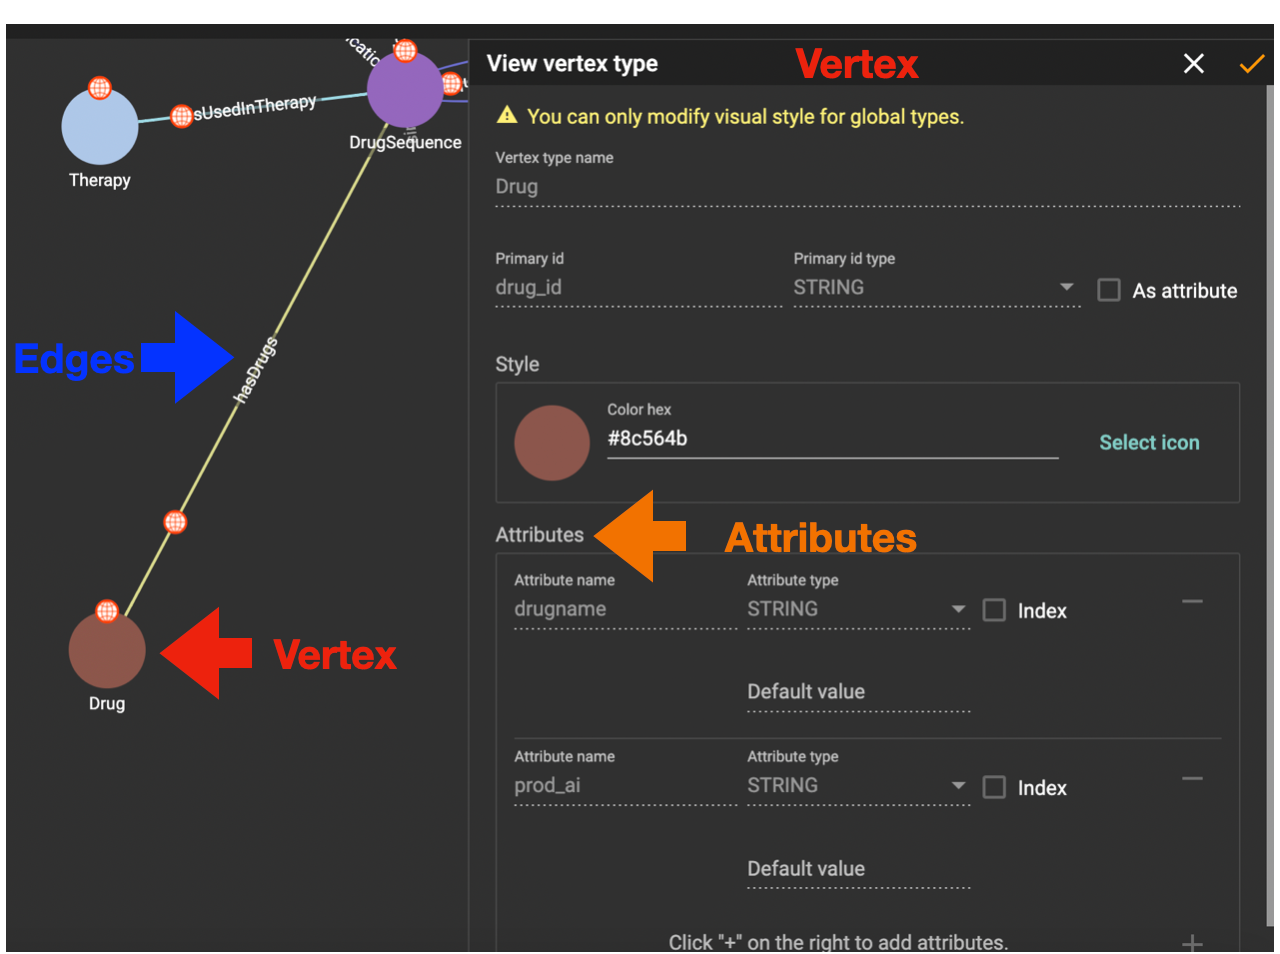The height and width of the screenshot is (954, 1280).
Task: Toggle the Index checkbox for prod_ai
Action: [994, 787]
